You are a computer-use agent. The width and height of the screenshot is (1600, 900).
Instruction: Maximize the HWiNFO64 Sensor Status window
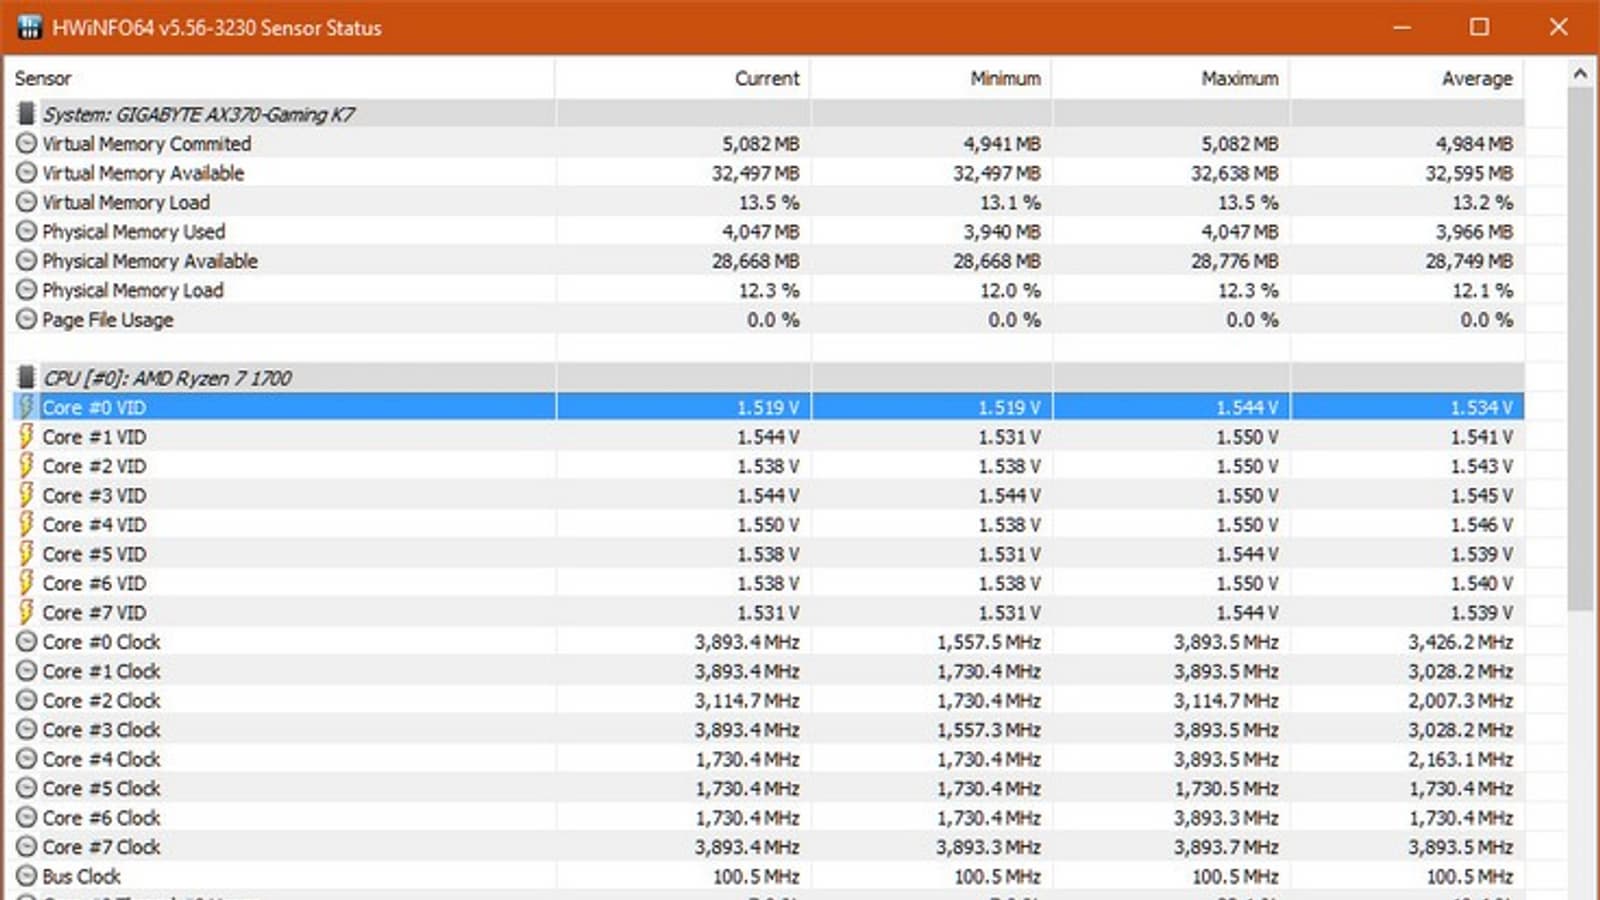pos(1480,27)
